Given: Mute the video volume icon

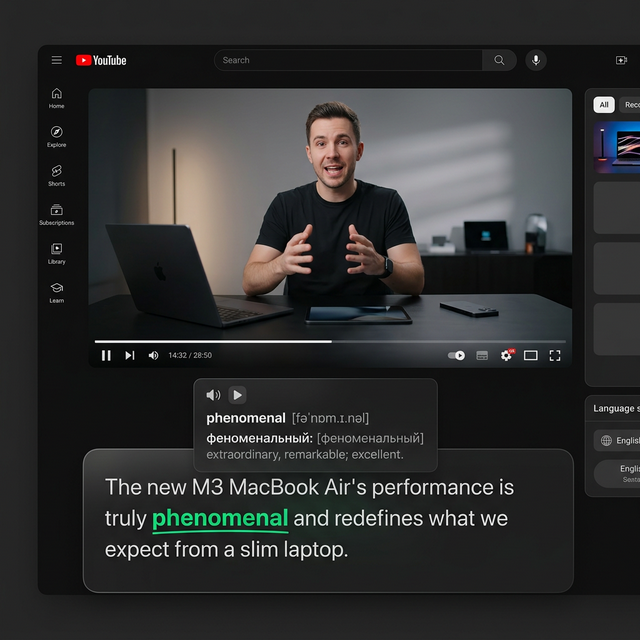Looking at the screenshot, I should 153,356.
